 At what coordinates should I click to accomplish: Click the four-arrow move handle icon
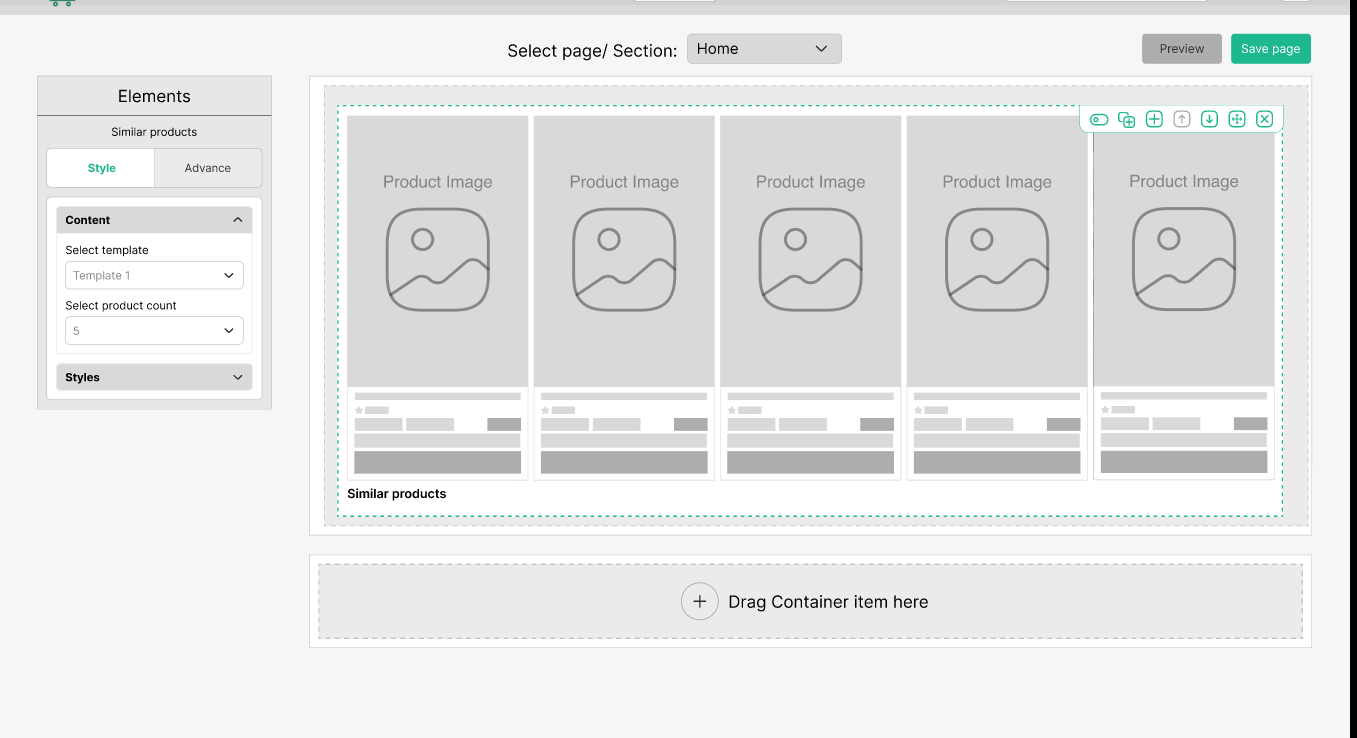click(1236, 119)
